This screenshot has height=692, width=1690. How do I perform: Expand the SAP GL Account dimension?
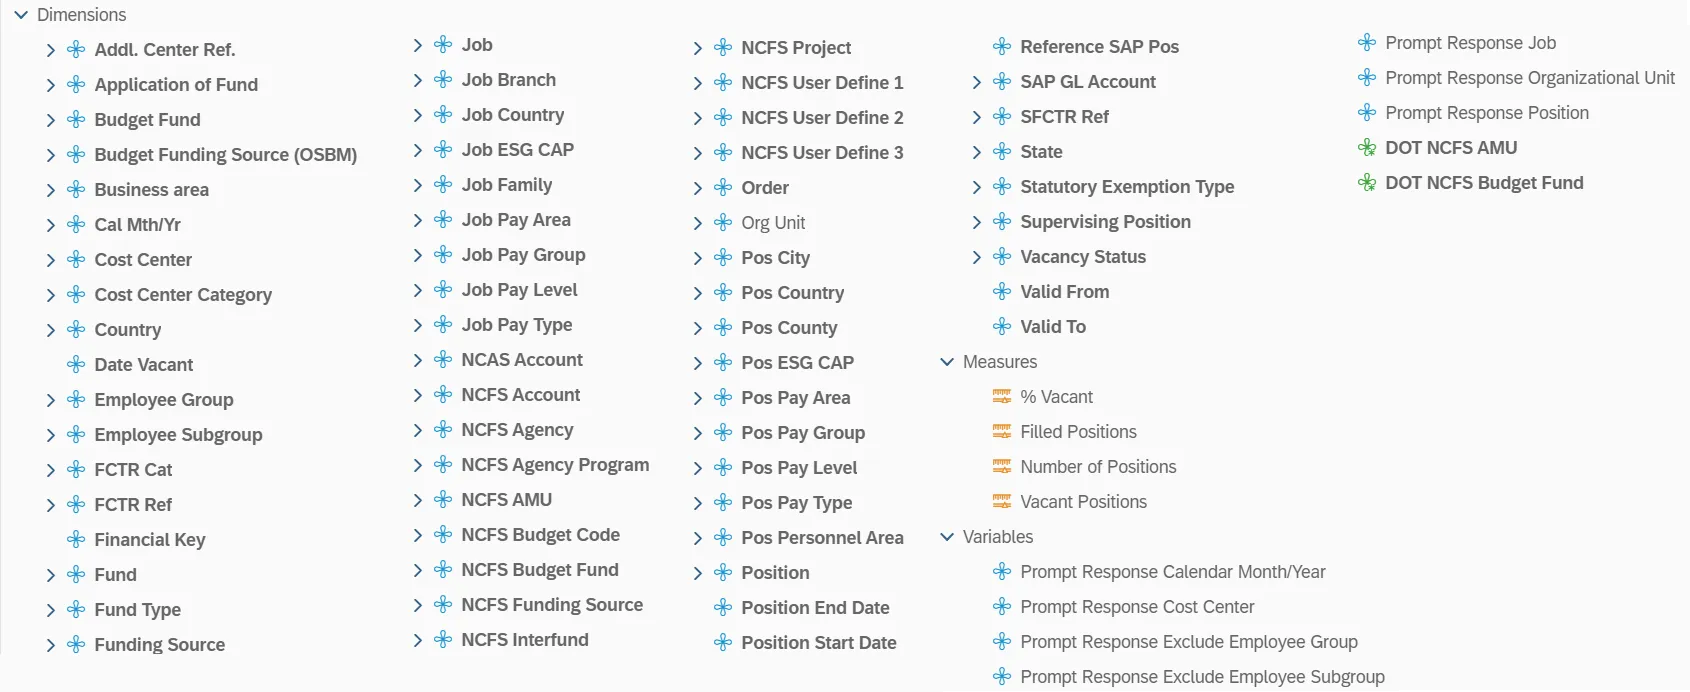coord(977,82)
